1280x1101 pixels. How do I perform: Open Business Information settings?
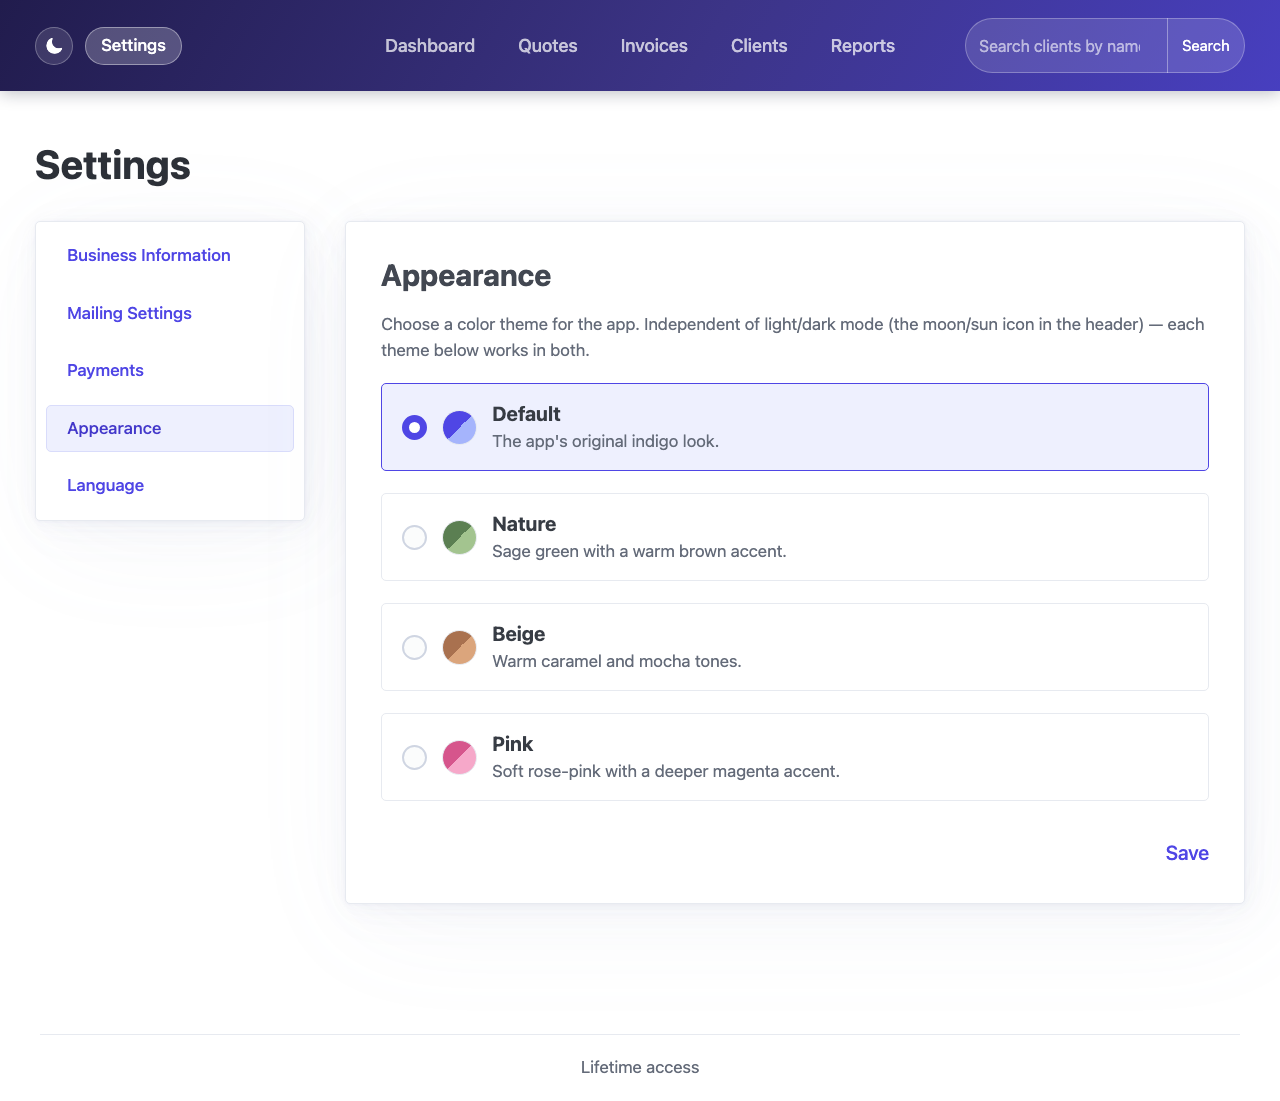170,256
